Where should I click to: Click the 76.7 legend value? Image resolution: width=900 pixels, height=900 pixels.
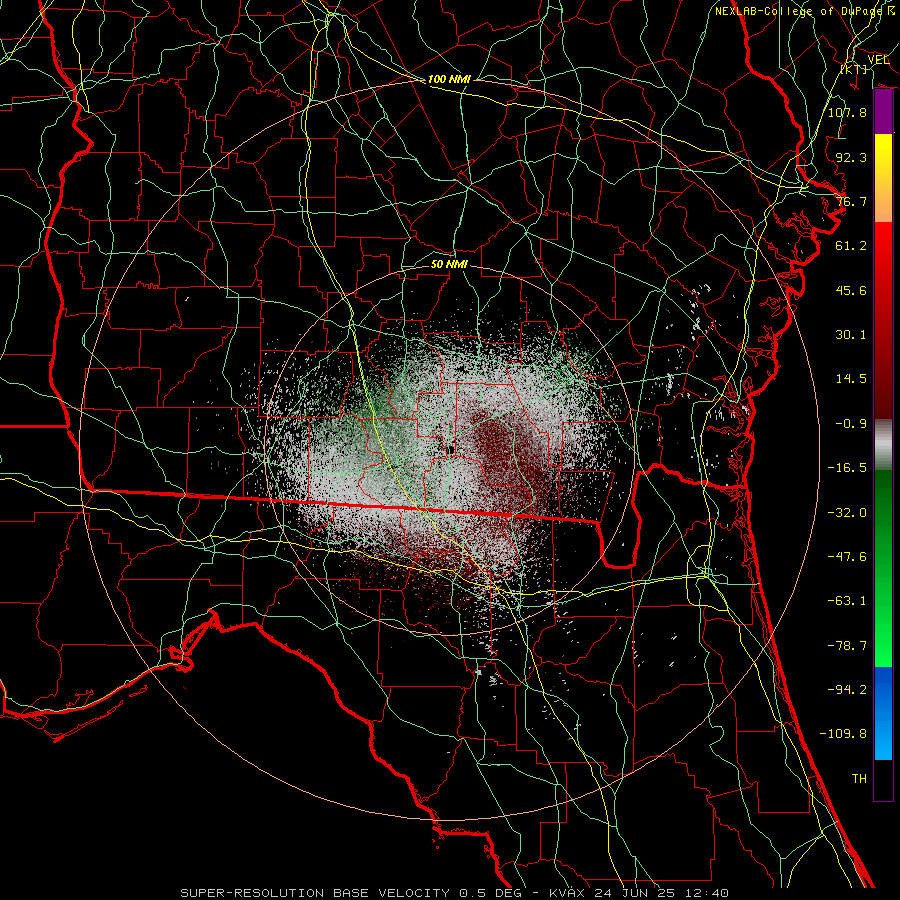point(851,201)
